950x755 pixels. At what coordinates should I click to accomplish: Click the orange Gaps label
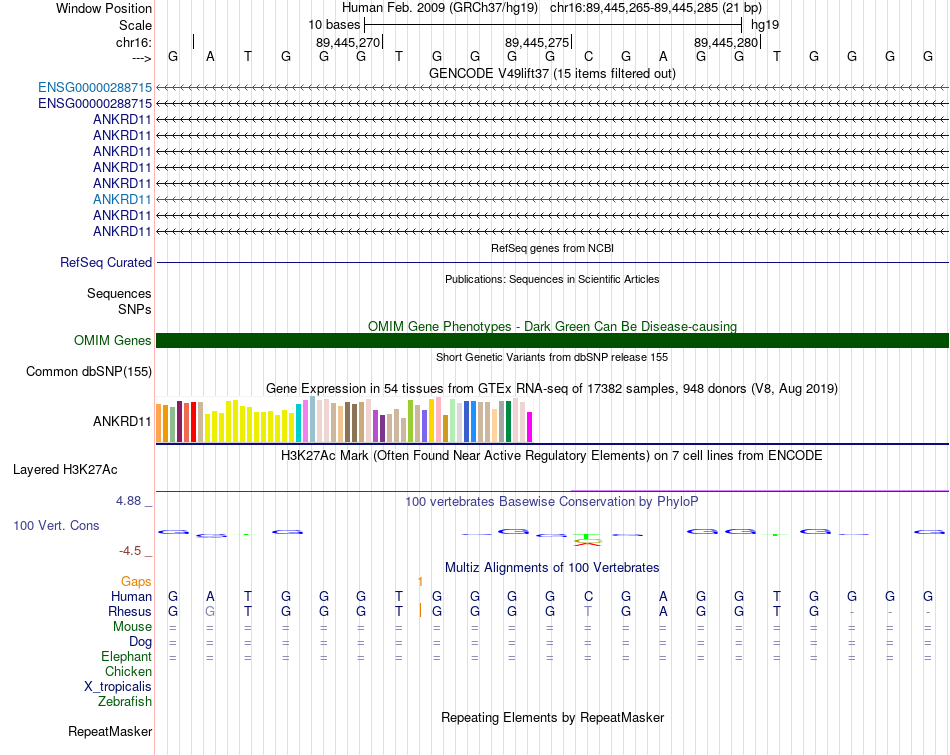coord(136,582)
